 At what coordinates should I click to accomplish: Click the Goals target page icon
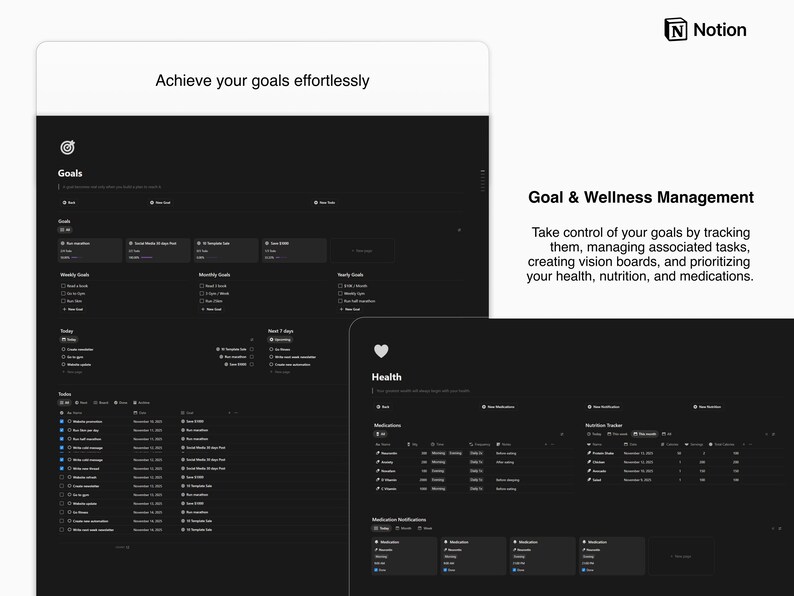pyautogui.click(x=67, y=147)
